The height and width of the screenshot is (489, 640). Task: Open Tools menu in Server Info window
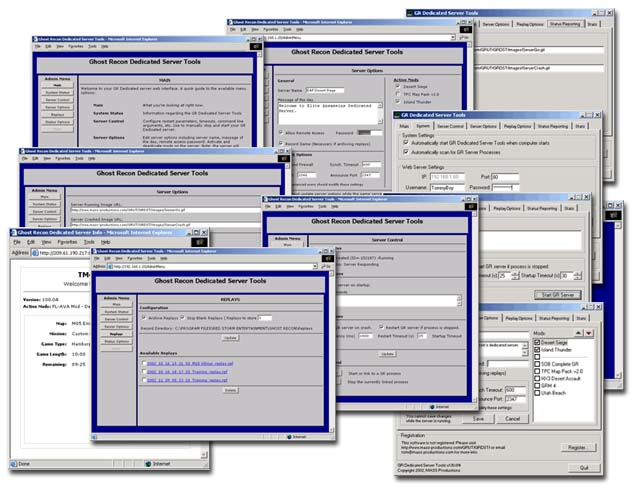click(89, 242)
